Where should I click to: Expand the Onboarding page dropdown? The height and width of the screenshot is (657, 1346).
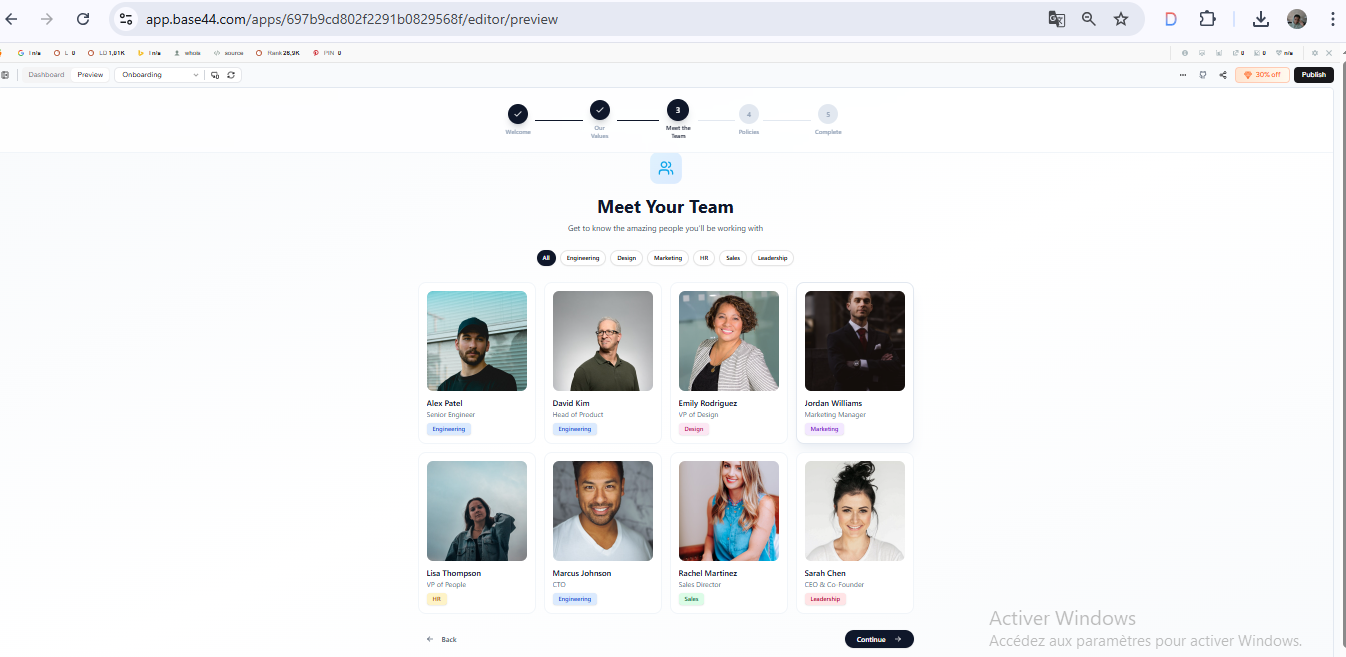point(160,75)
